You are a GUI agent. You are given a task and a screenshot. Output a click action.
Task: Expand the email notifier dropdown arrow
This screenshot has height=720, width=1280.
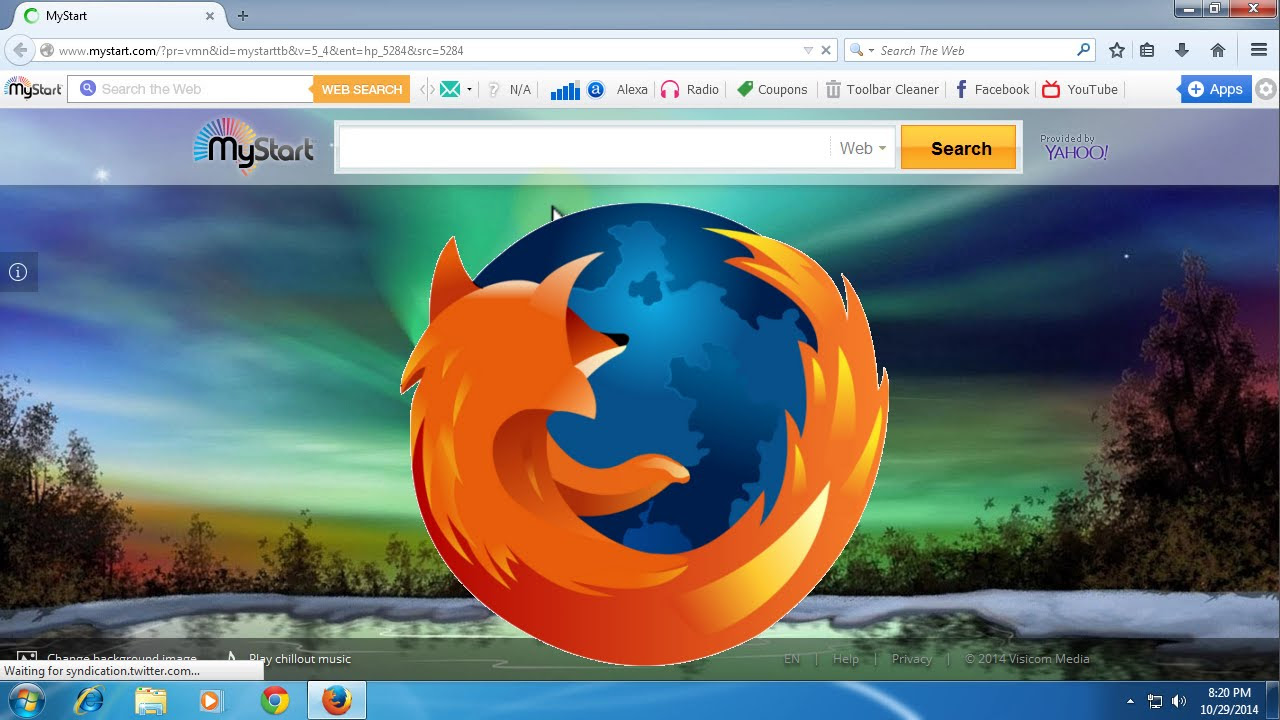(x=469, y=89)
